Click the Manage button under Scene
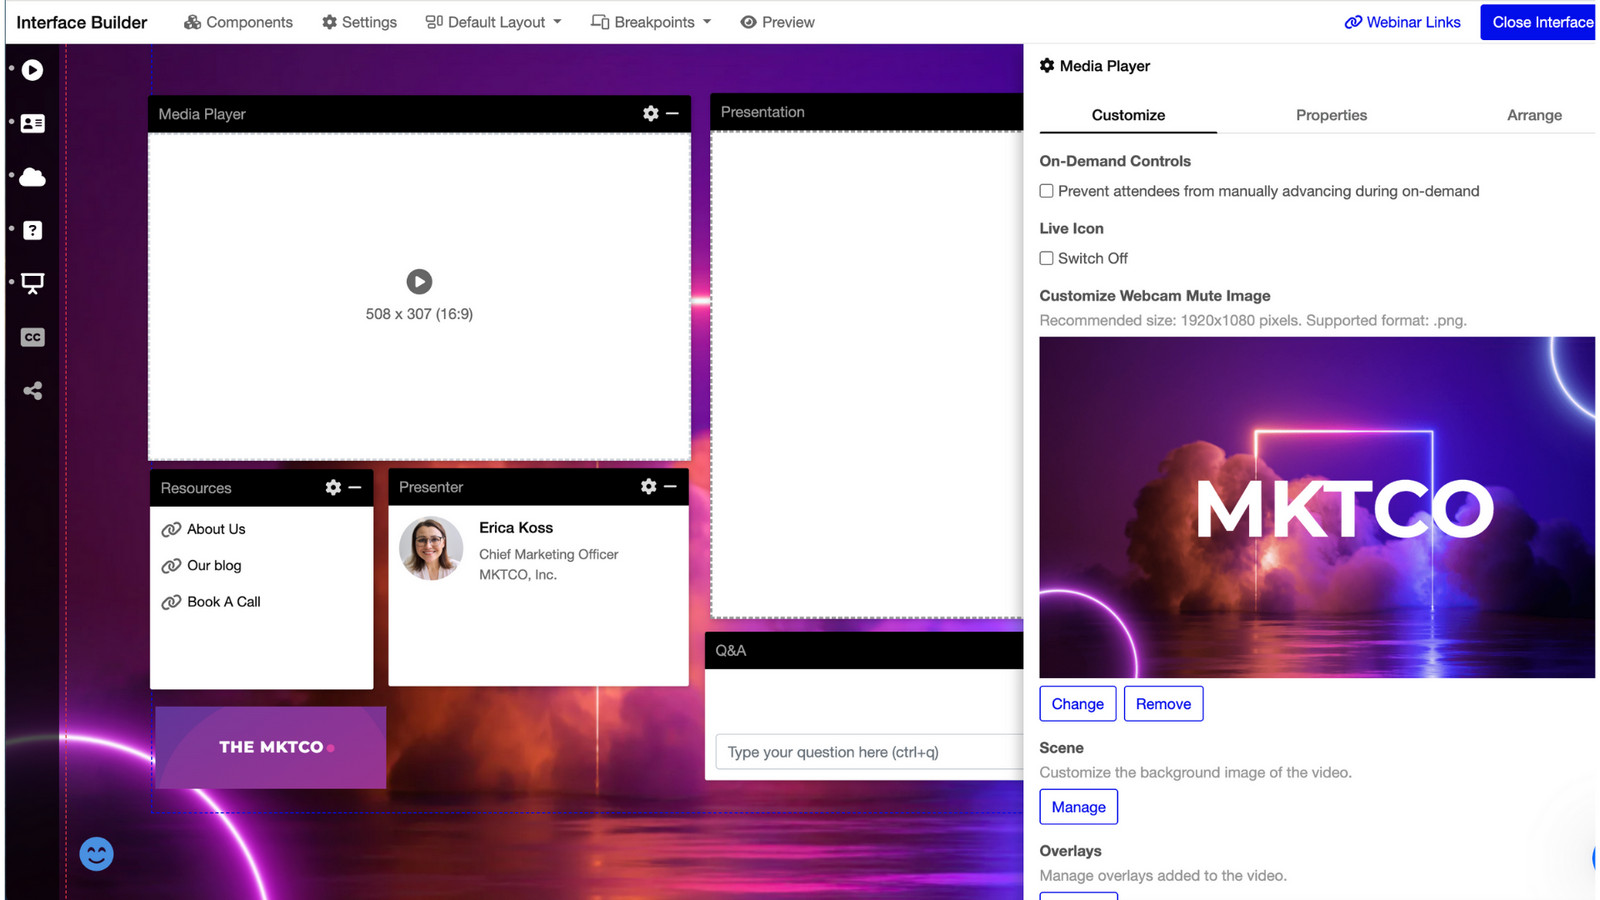 click(x=1078, y=807)
